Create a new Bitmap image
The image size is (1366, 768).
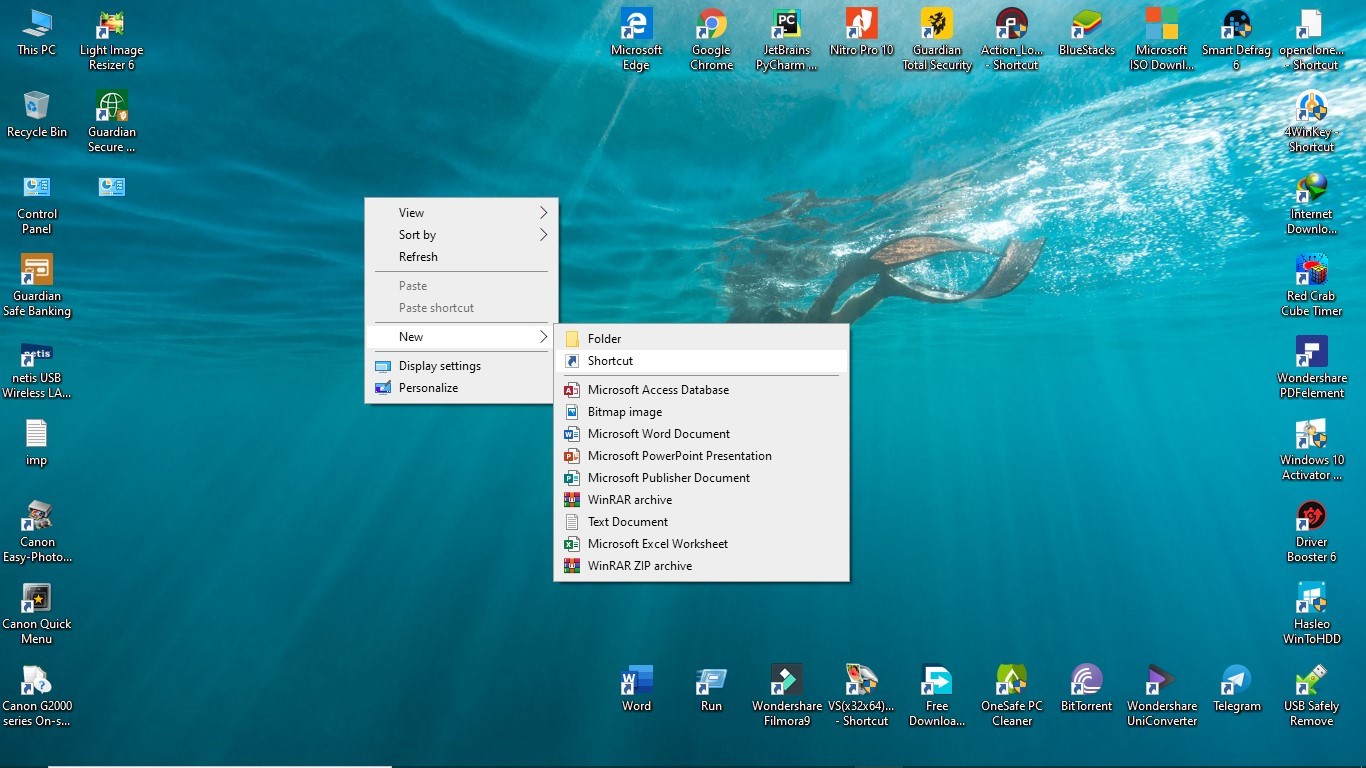[x=702, y=412]
